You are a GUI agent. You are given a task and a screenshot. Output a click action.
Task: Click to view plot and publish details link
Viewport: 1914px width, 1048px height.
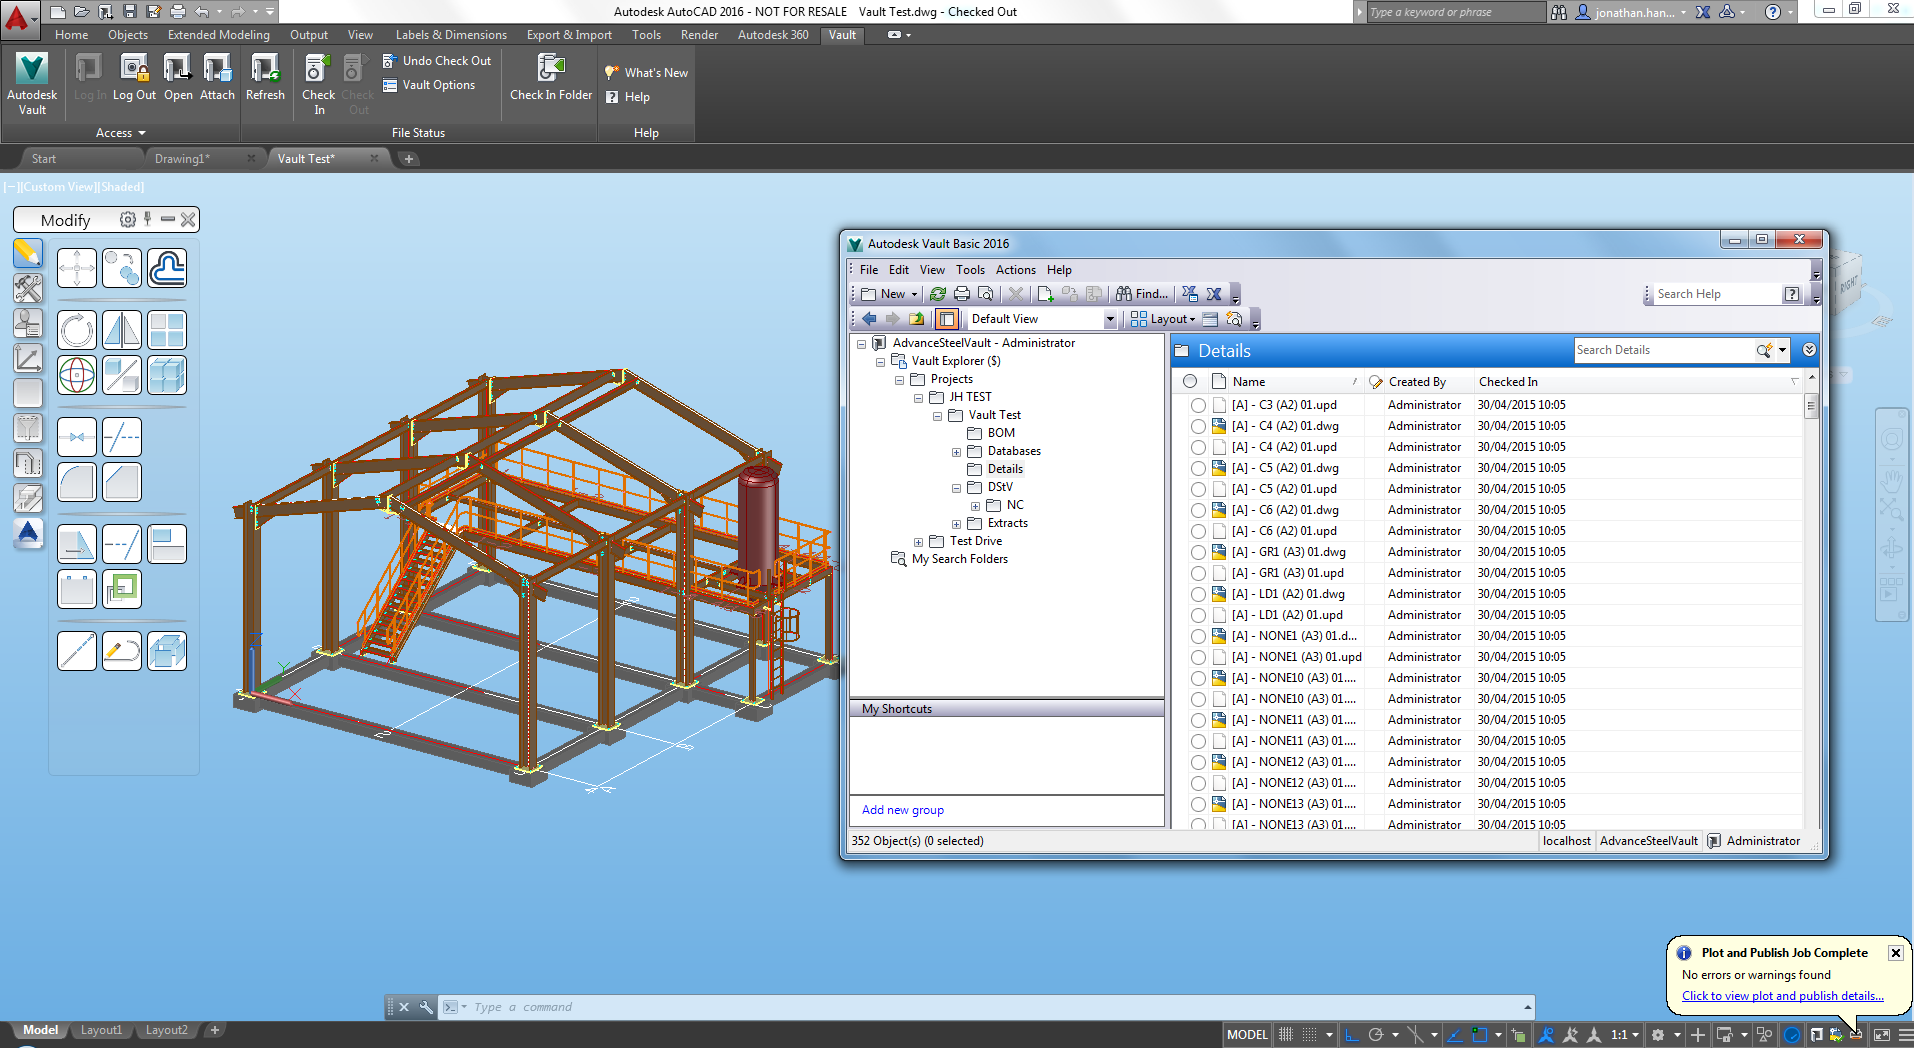click(1782, 996)
